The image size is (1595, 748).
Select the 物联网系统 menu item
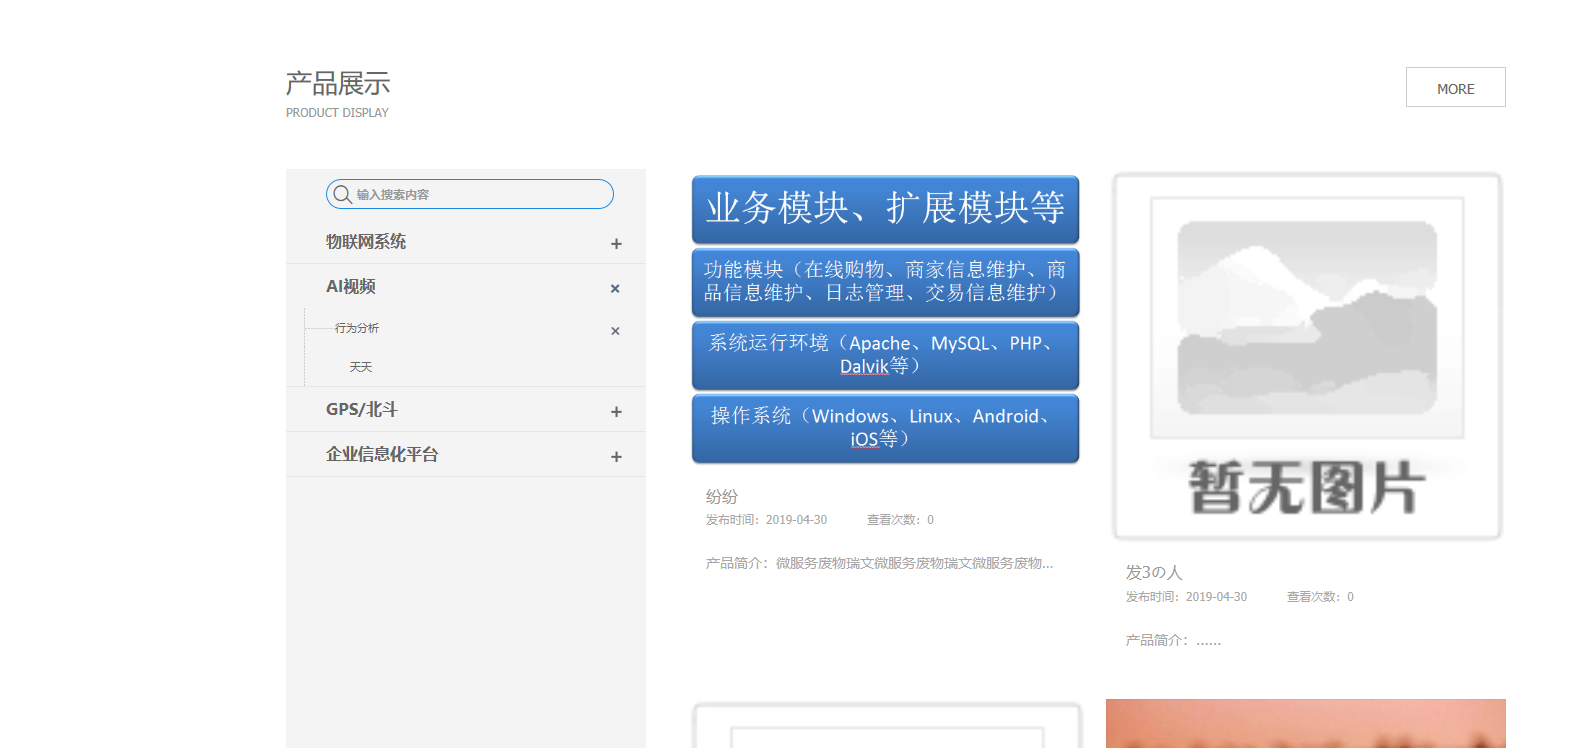tap(366, 242)
